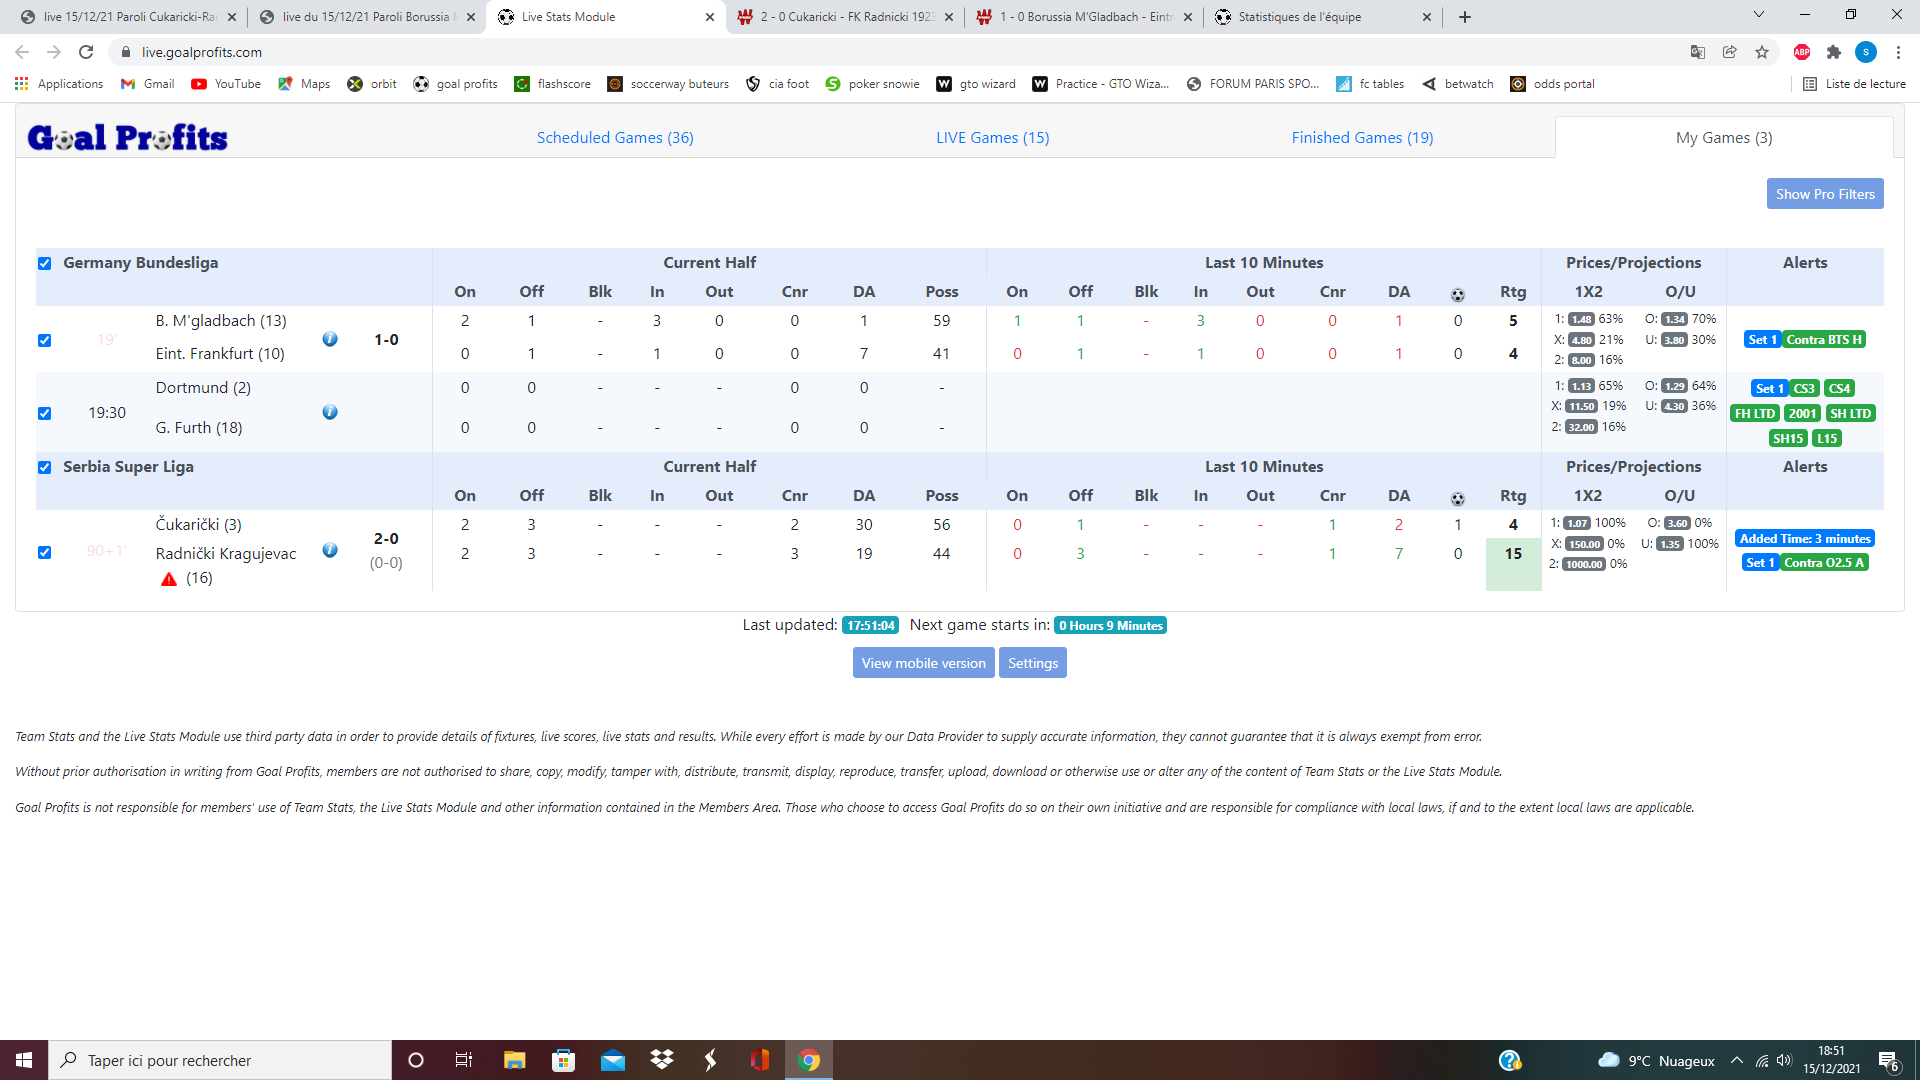Click the translate page icon
The image size is (1920, 1080).
[1698, 52]
